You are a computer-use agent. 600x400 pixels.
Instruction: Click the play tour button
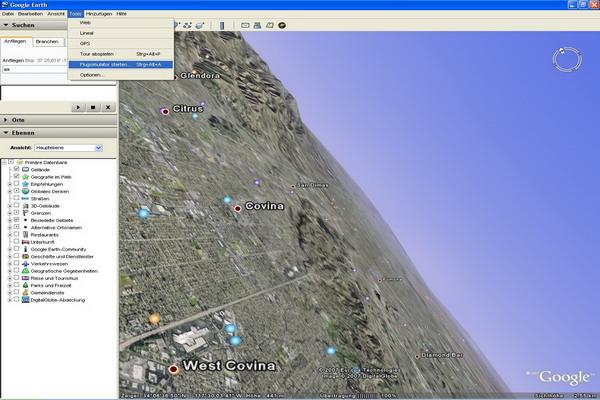click(78, 108)
